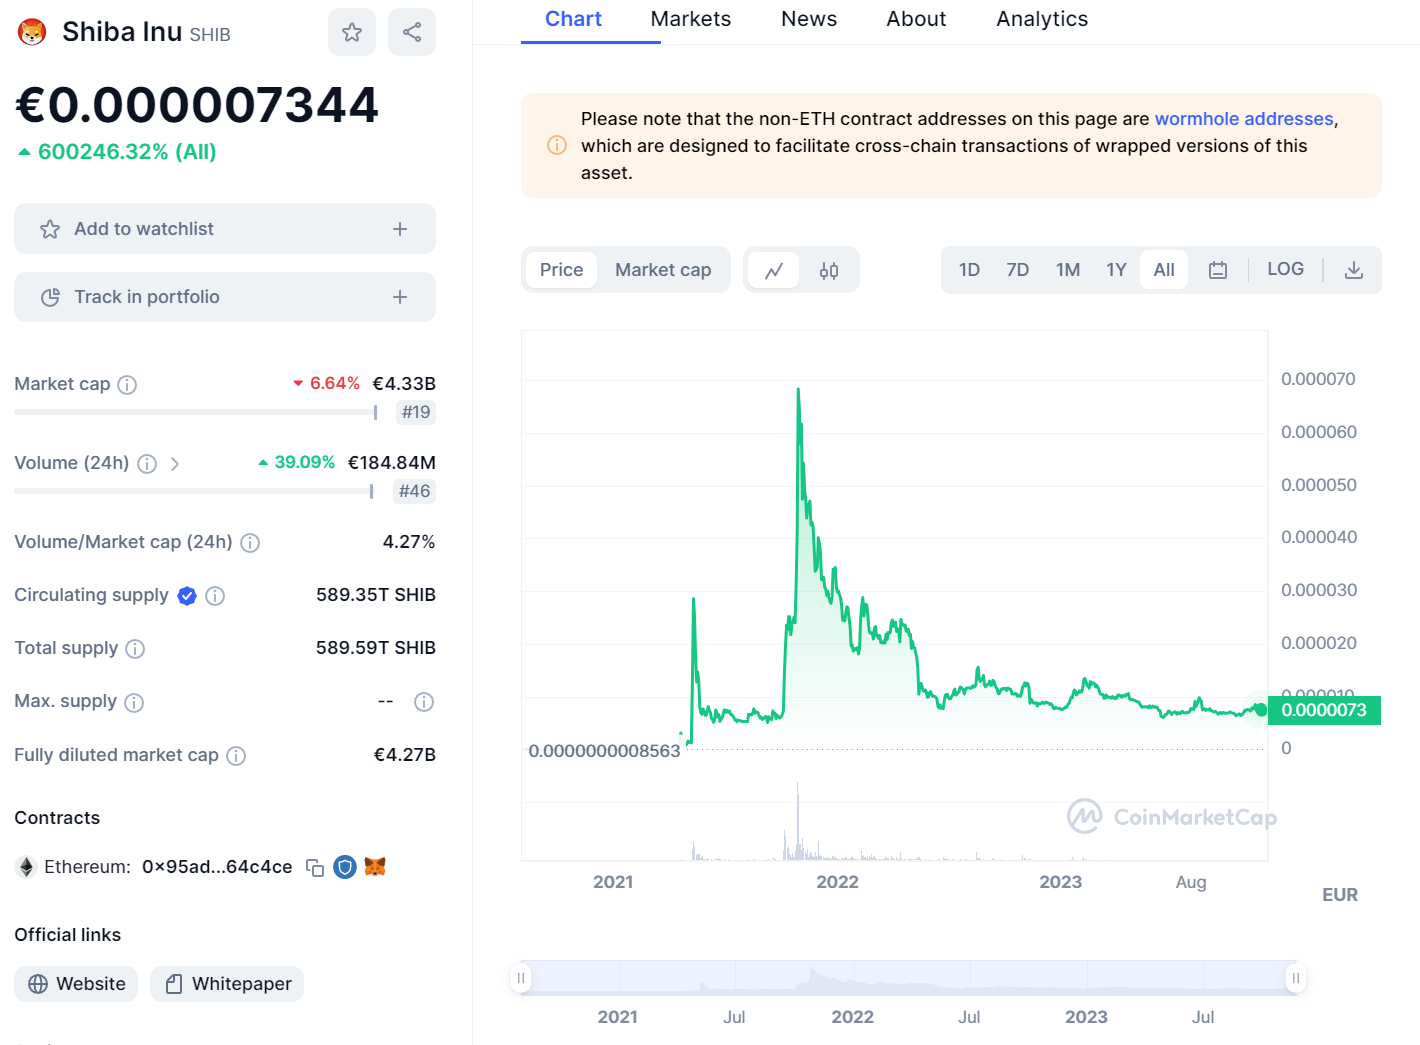Switch chart to Market cap view
Image resolution: width=1420 pixels, height=1045 pixels.
point(662,270)
